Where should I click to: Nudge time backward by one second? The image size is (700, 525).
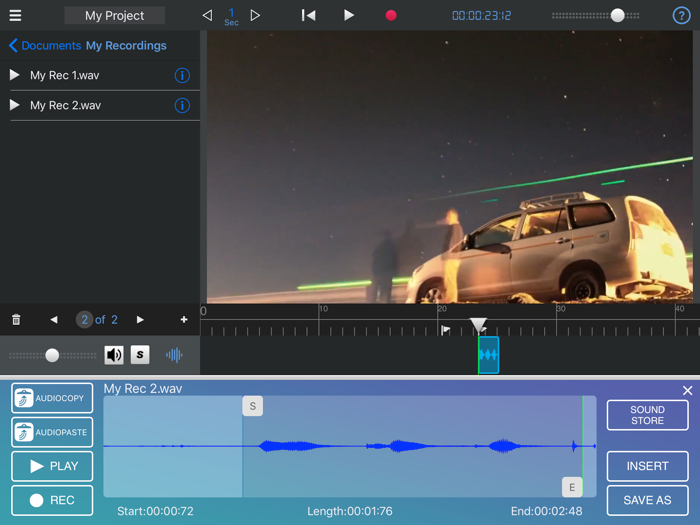(x=207, y=16)
